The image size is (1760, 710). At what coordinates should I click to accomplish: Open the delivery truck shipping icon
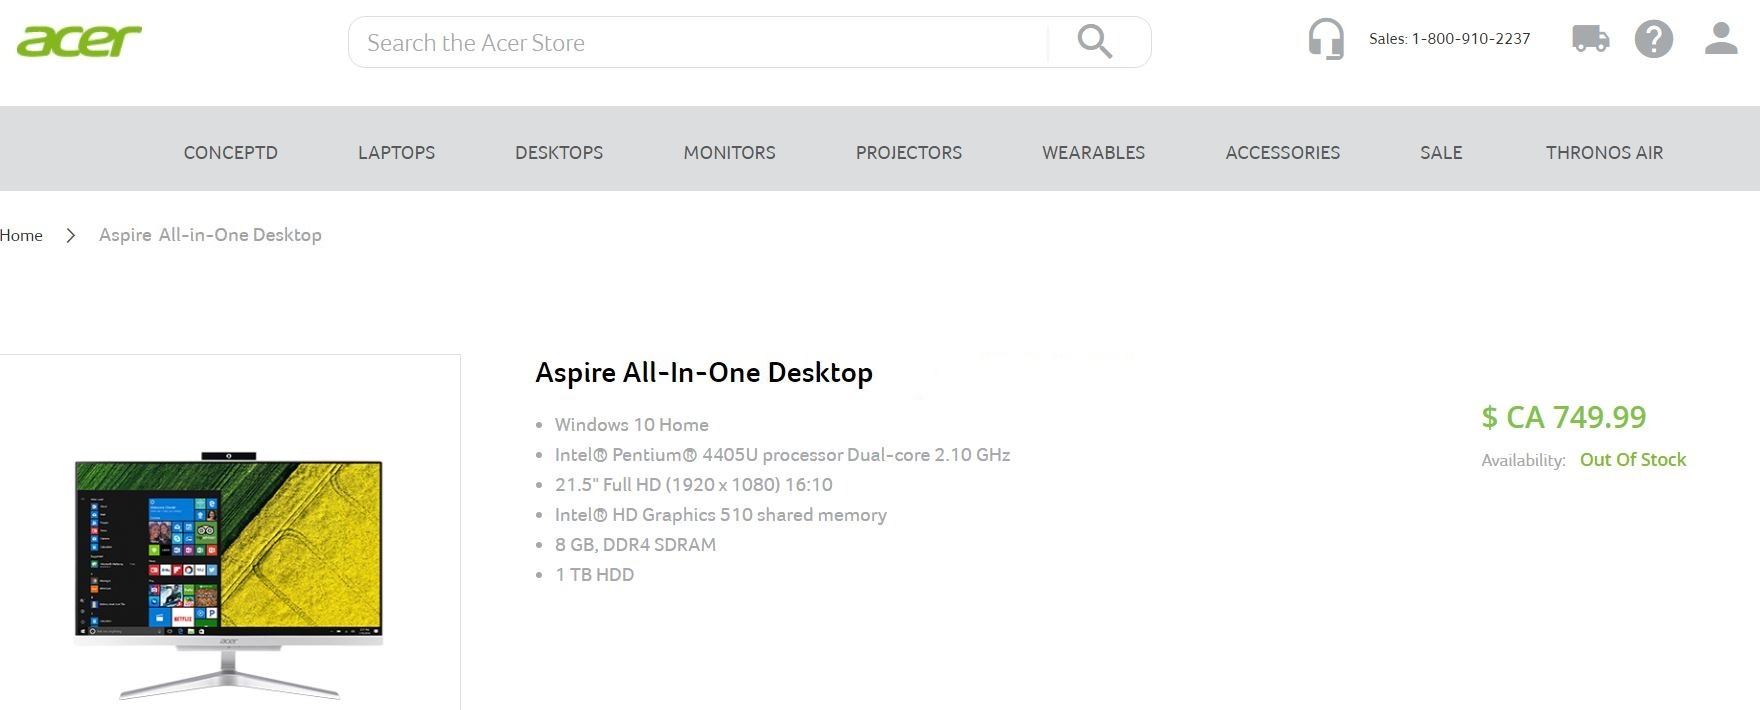[x=1590, y=39]
